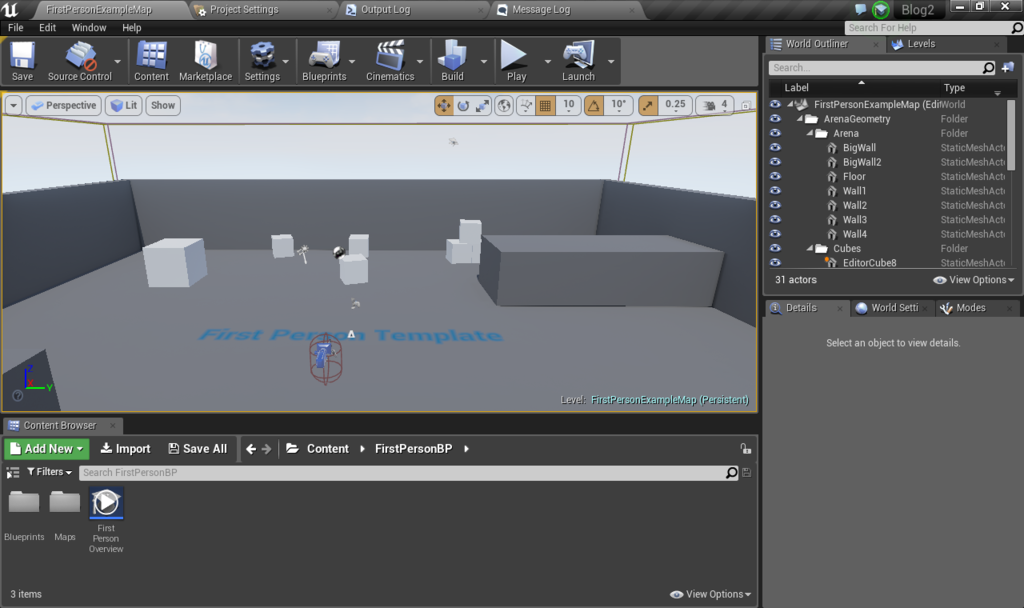Open Source Control dropdown arrow
The image size is (1024, 608).
point(118,61)
